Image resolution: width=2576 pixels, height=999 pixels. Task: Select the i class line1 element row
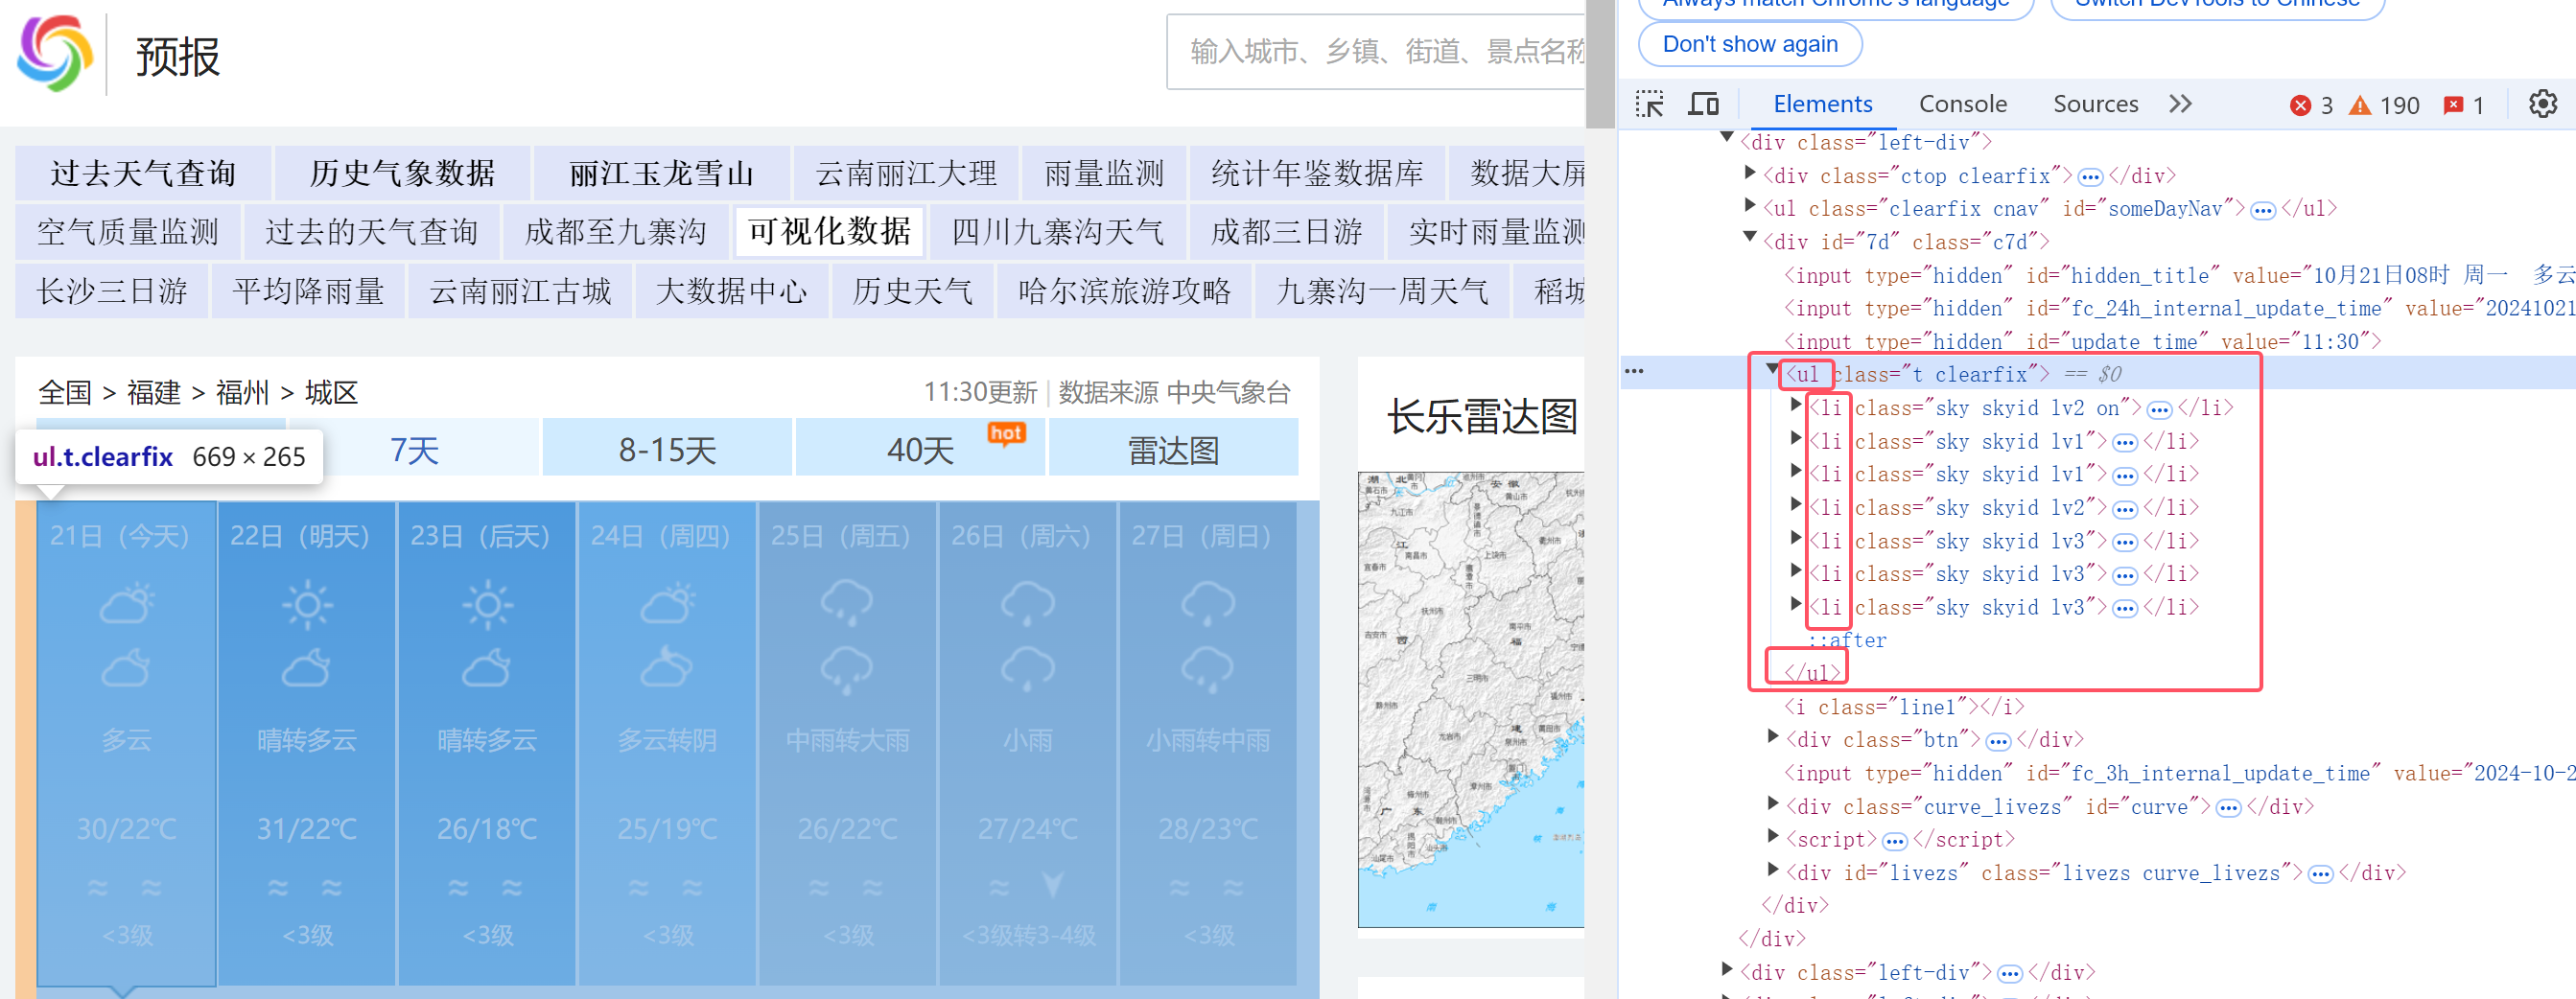point(1904,707)
